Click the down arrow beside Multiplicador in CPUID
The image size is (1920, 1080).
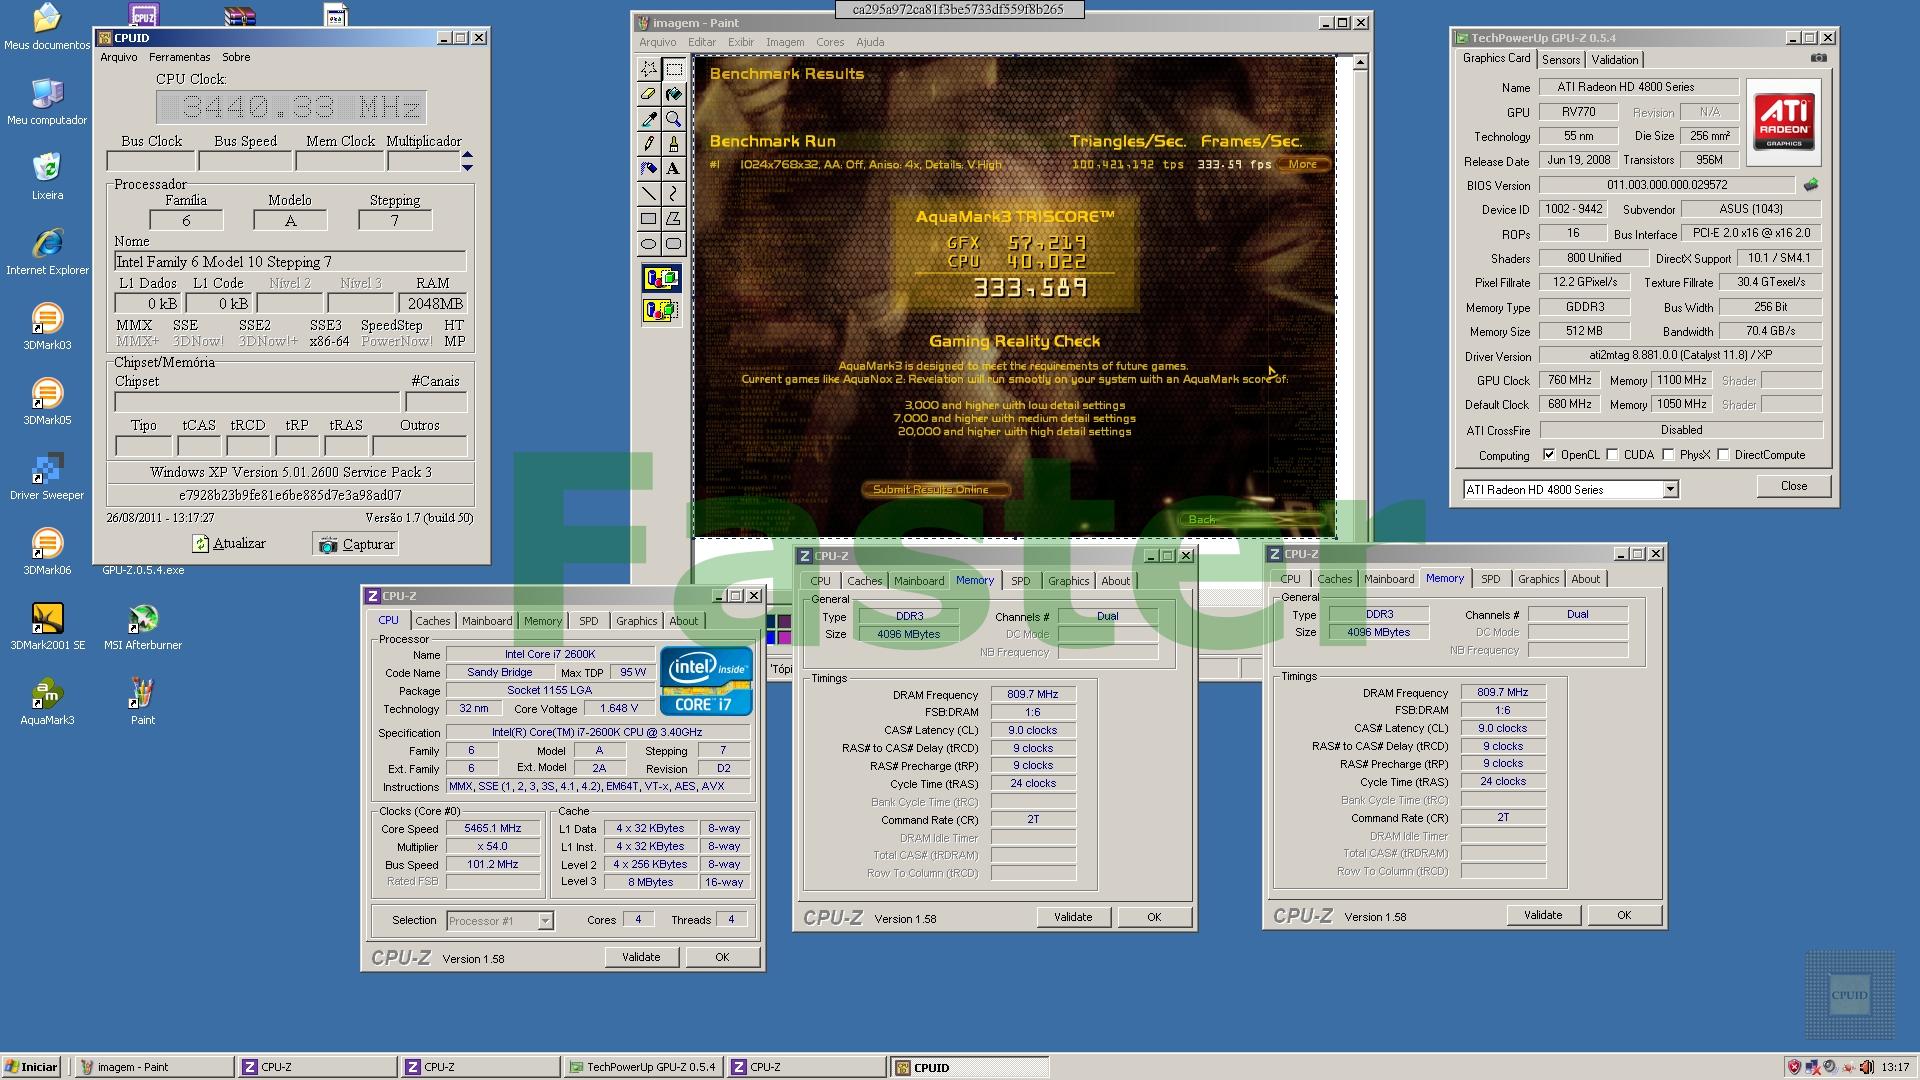467,167
